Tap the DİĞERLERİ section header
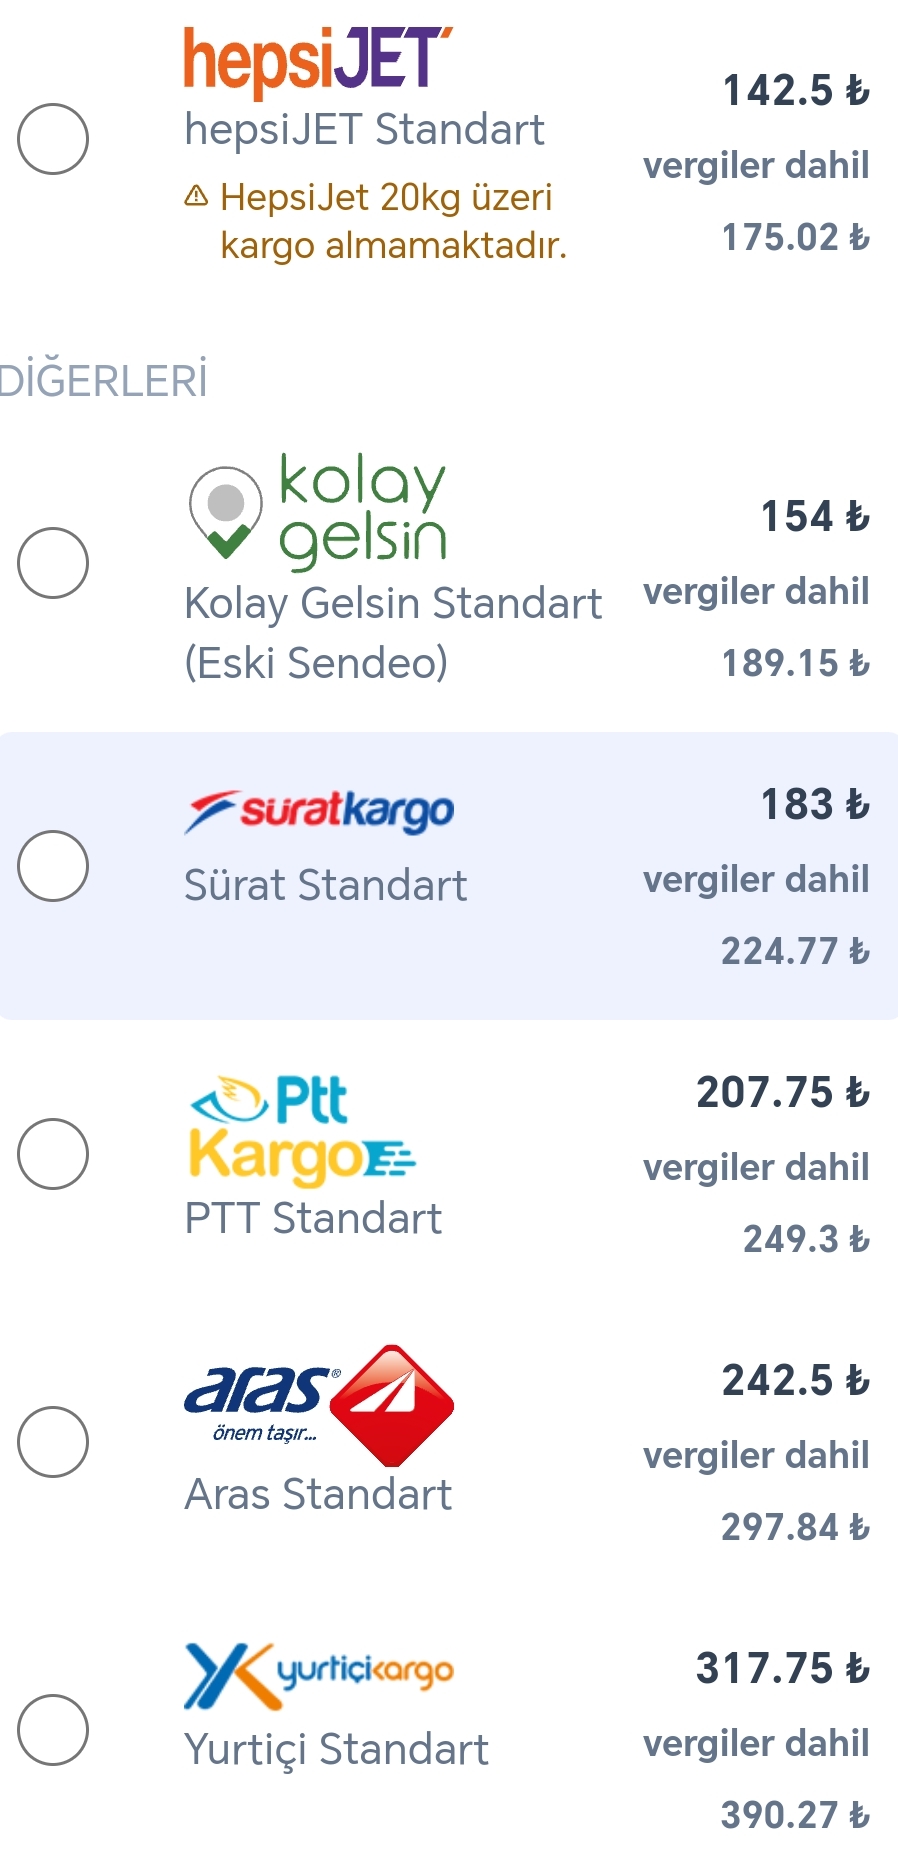The height and width of the screenshot is (1851, 898). point(104,381)
